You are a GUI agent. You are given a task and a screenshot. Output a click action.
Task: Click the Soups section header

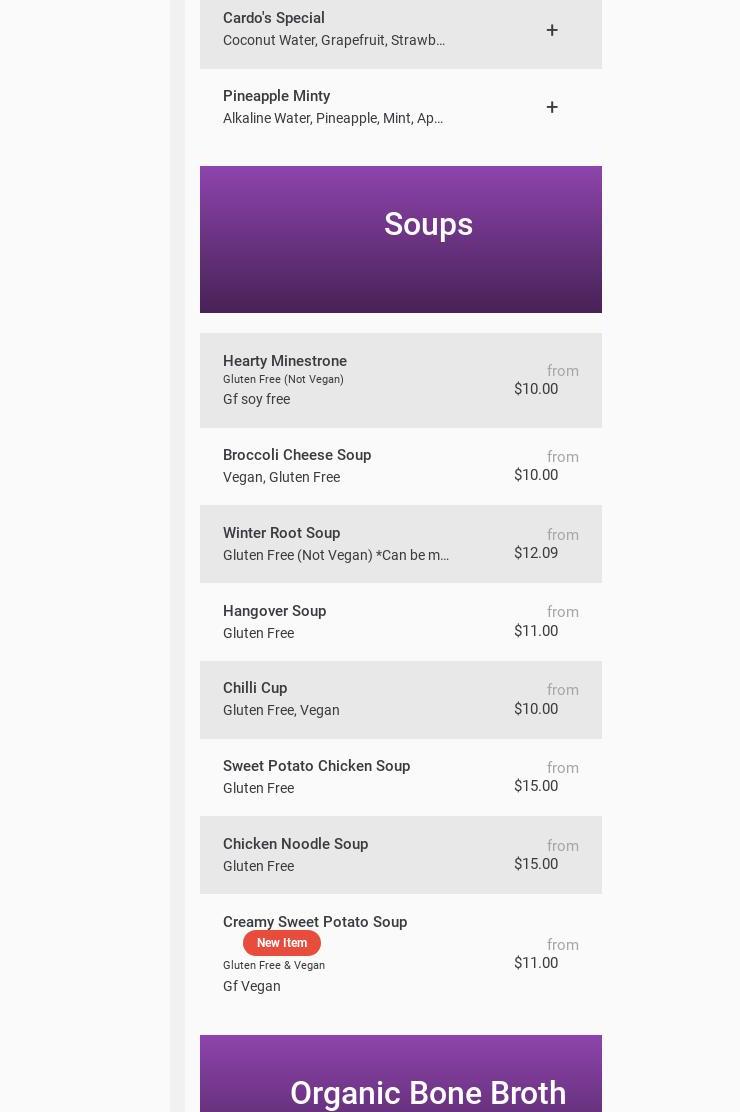point(428,225)
